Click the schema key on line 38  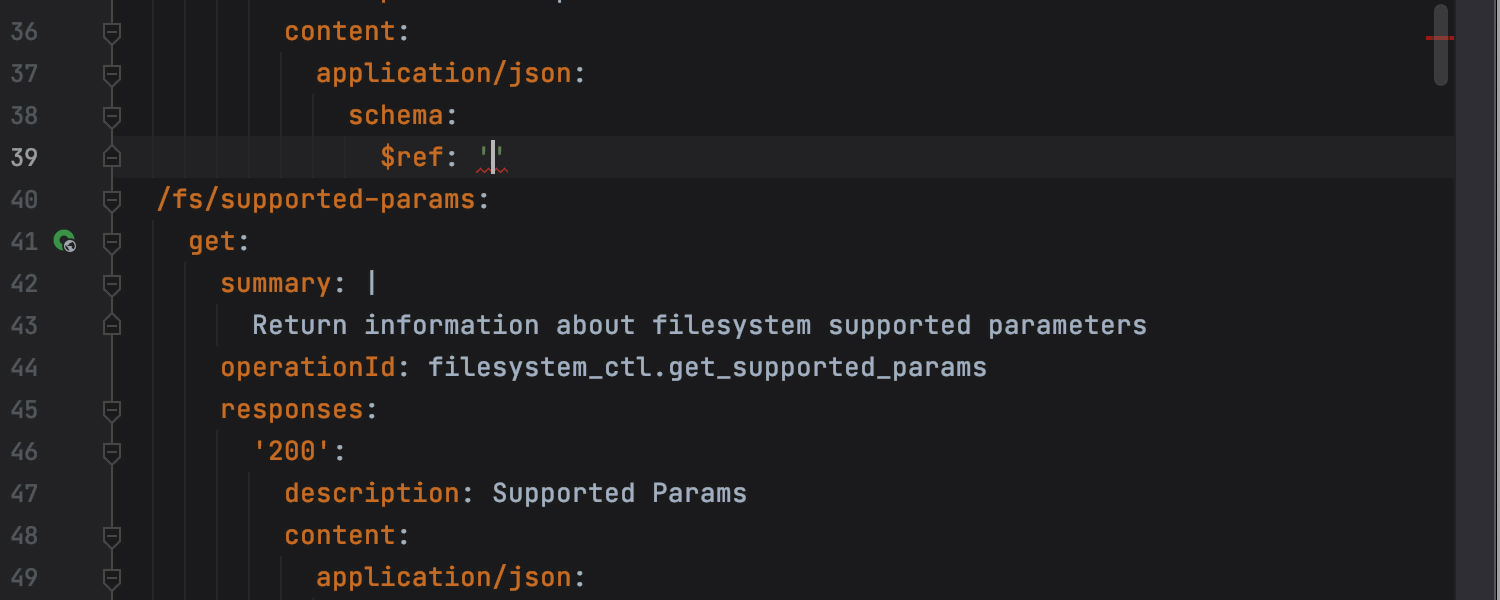(x=396, y=115)
